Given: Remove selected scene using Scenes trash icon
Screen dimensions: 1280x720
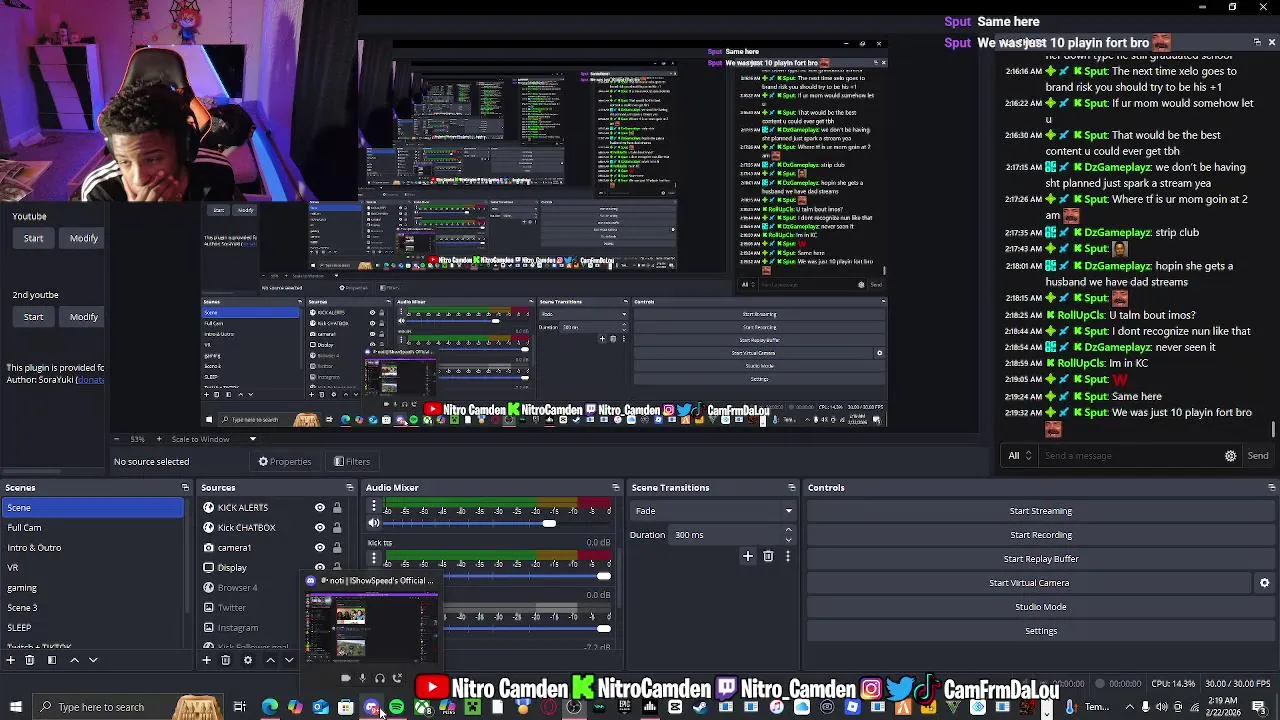Looking at the screenshot, I should [x=30, y=660].
